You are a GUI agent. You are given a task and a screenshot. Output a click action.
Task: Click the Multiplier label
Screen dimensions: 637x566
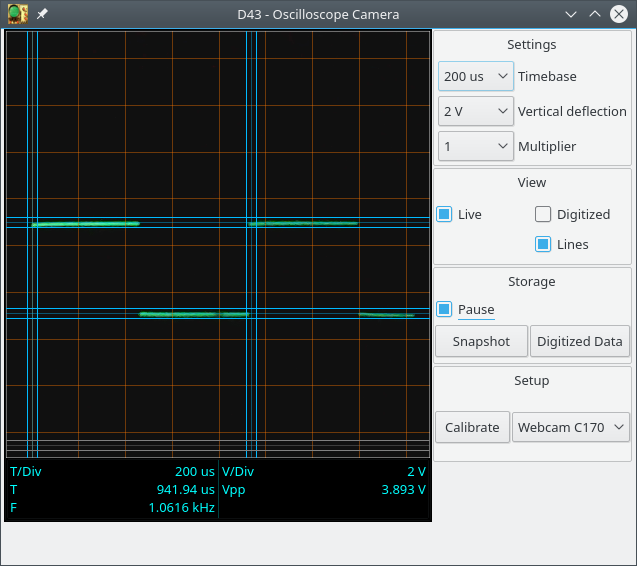click(547, 146)
